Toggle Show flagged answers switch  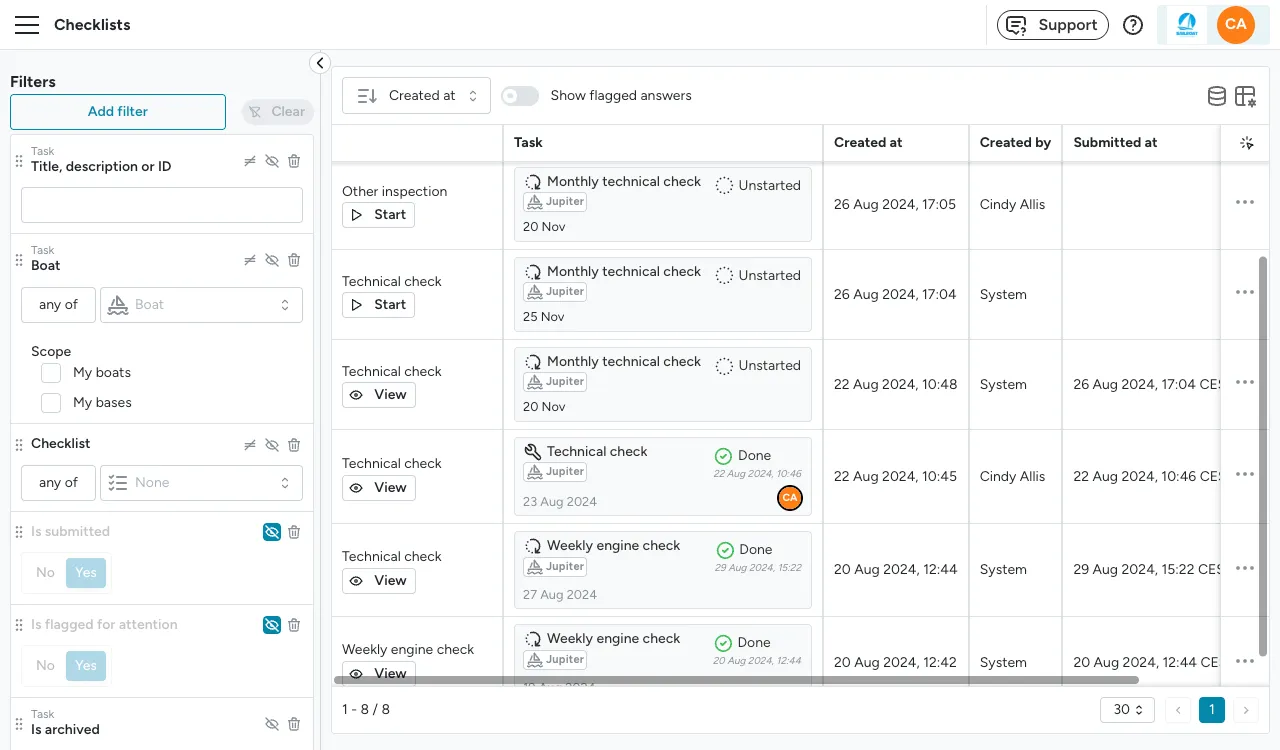(x=520, y=96)
